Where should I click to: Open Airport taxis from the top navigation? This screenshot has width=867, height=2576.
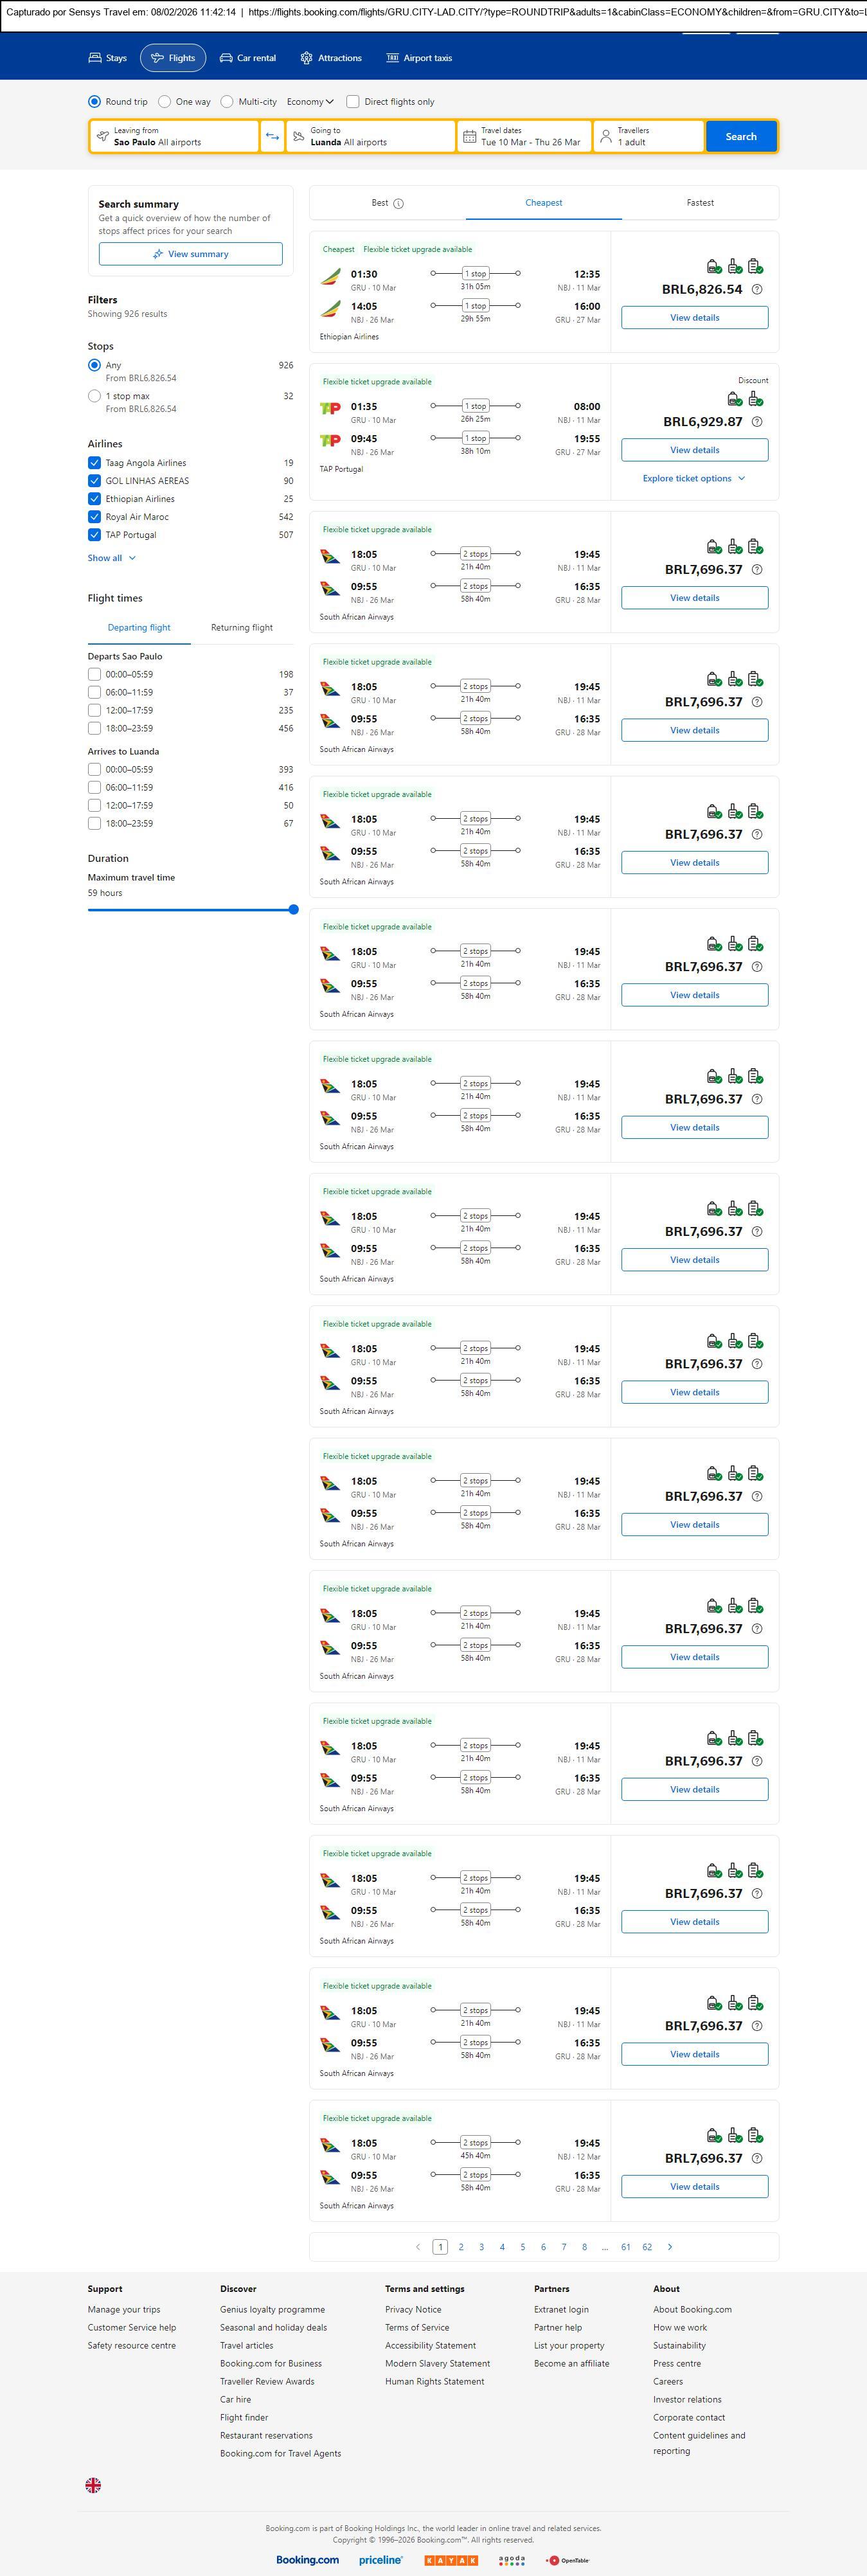click(419, 58)
